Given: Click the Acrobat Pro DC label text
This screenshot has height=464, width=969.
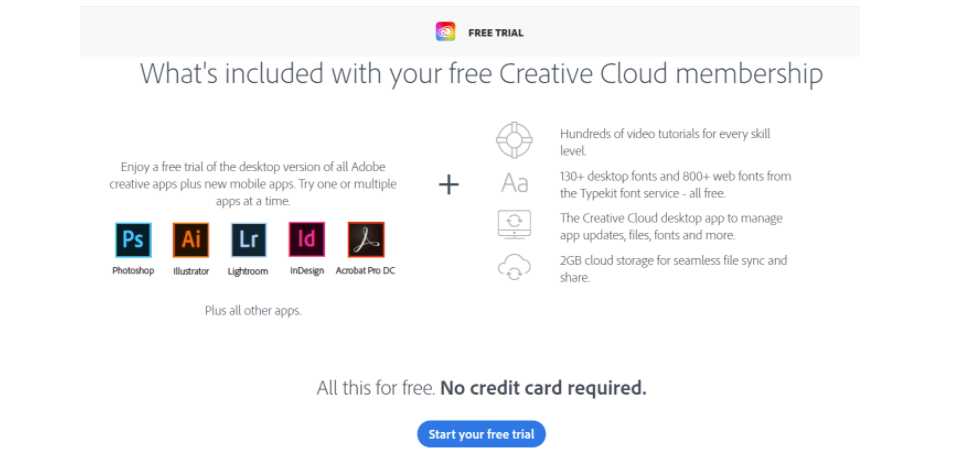Looking at the screenshot, I should (365, 271).
